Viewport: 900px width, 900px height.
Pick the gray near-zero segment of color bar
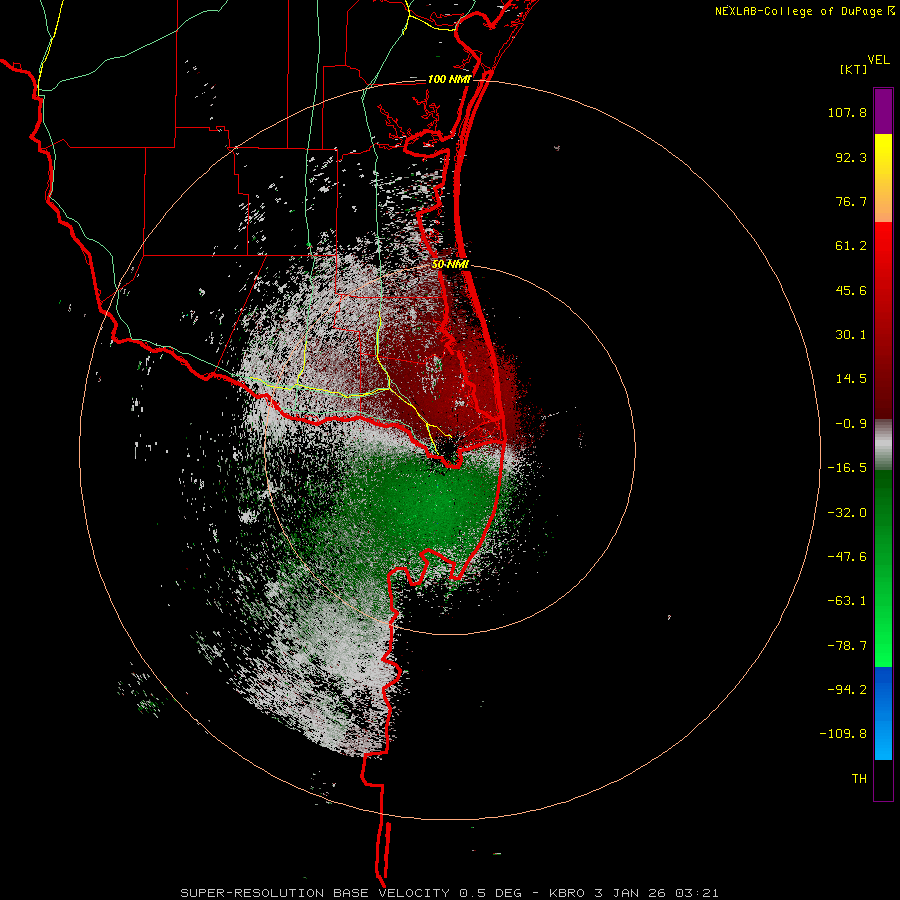883,445
